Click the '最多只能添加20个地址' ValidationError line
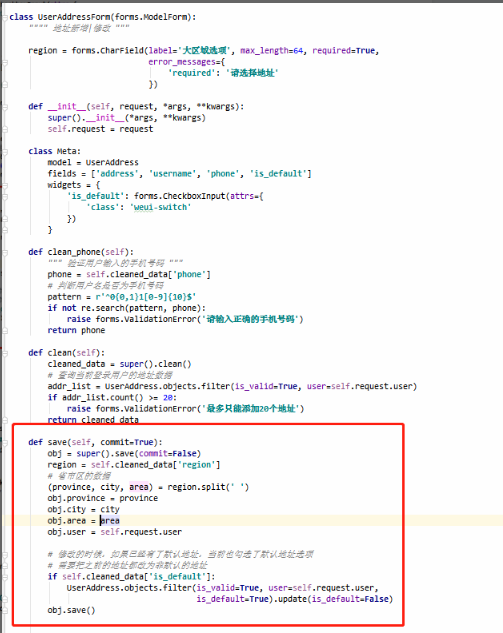Image resolution: width=503 pixels, height=633 pixels. coord(185,409)
